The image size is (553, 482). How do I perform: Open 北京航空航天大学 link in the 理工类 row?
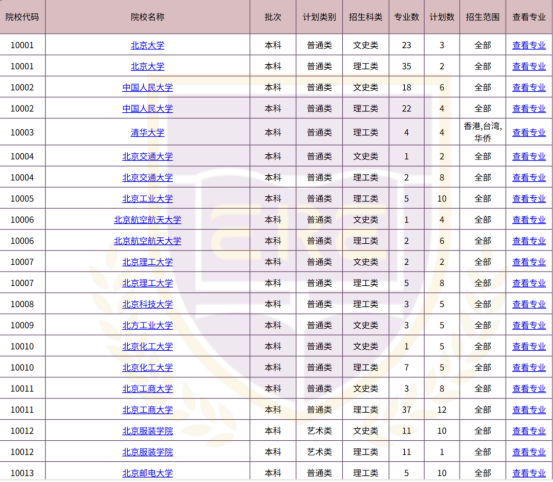[147, 241]
